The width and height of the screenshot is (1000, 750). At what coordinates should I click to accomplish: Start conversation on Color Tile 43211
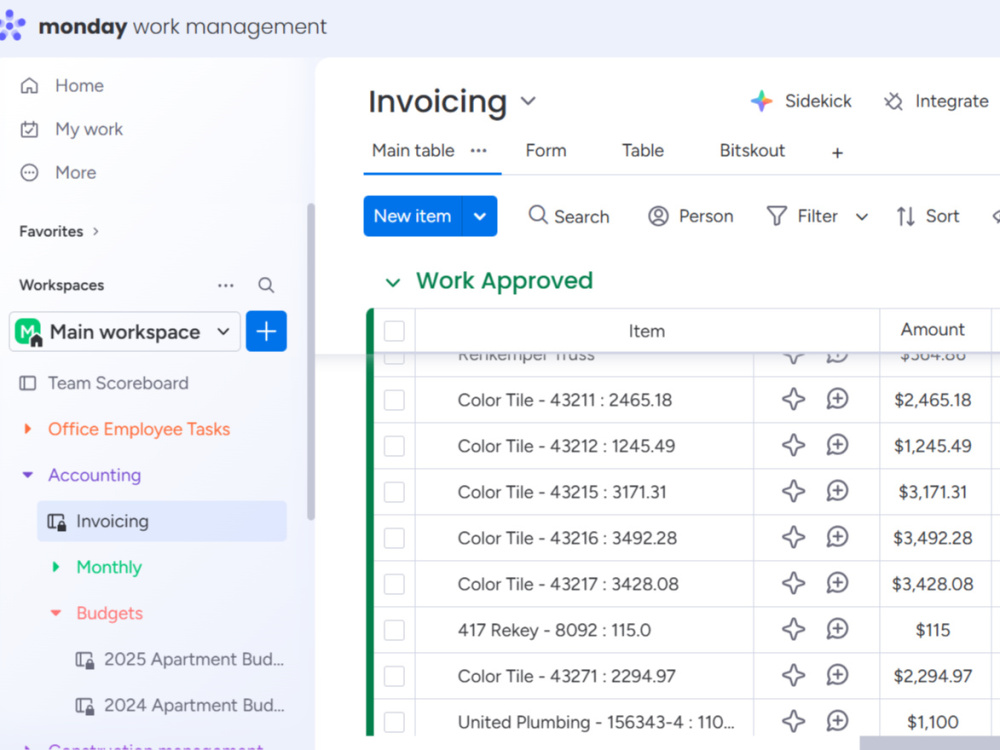point(837,399)
